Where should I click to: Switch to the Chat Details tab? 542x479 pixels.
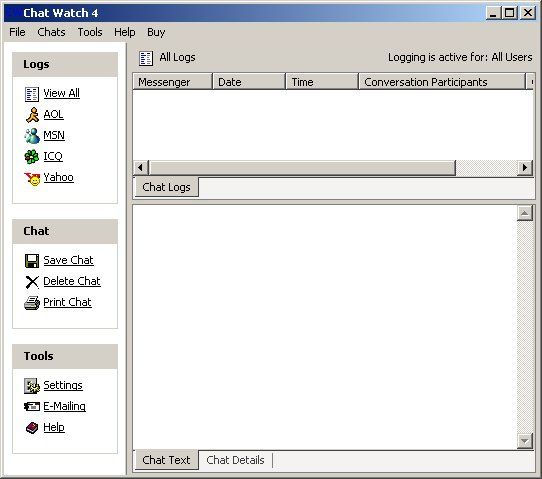pyautogui.click(x=235, y=460)
